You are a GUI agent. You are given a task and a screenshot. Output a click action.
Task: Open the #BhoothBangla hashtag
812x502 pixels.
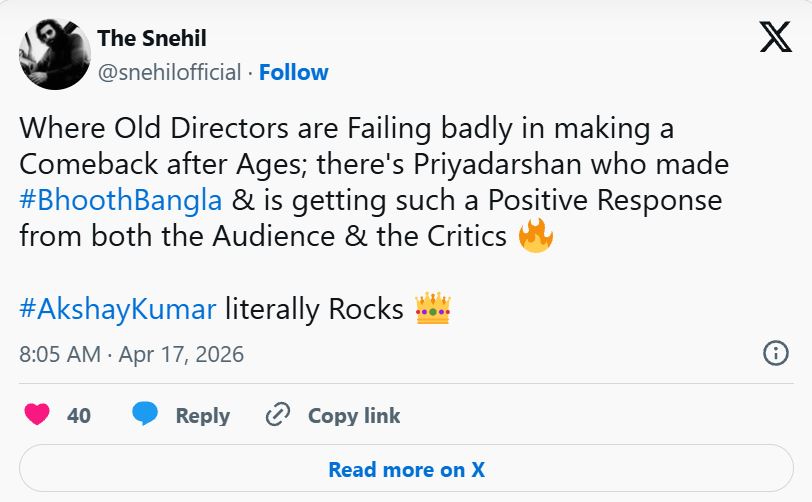[x=121, y=200]
